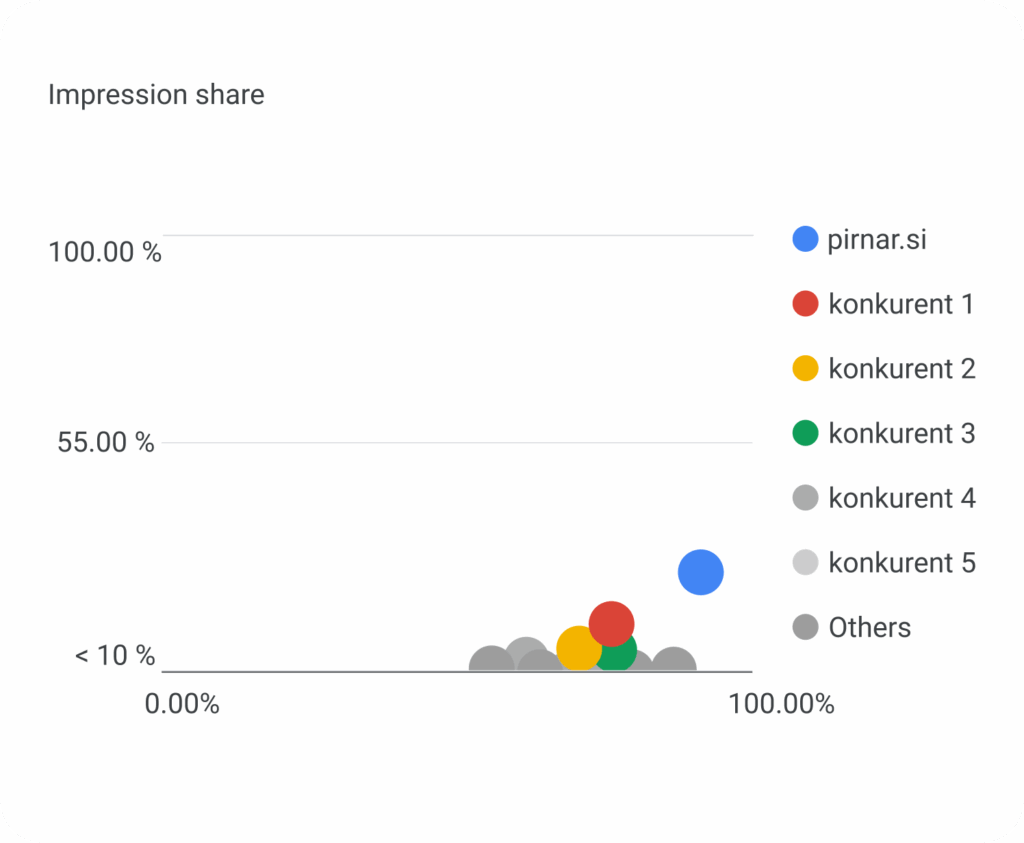
Task: Select the konkurent 1 legend label
Action: click(x=901, y=304)
